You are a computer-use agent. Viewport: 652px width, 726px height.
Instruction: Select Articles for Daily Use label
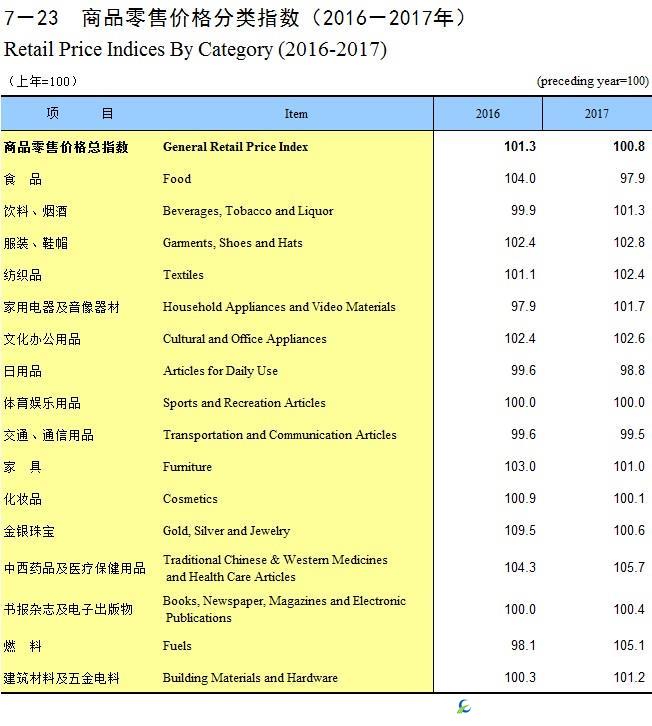[x=220, y=370]
